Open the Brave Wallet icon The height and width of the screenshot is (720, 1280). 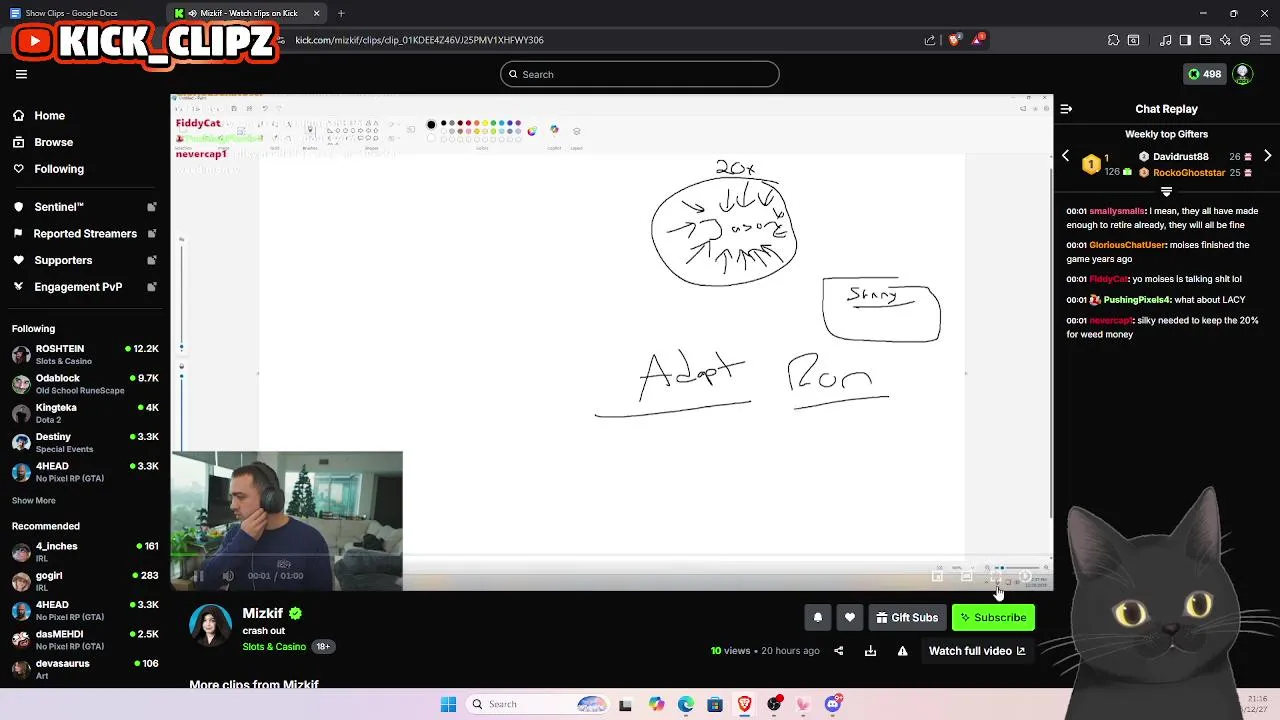click(x=1205, y=40)
